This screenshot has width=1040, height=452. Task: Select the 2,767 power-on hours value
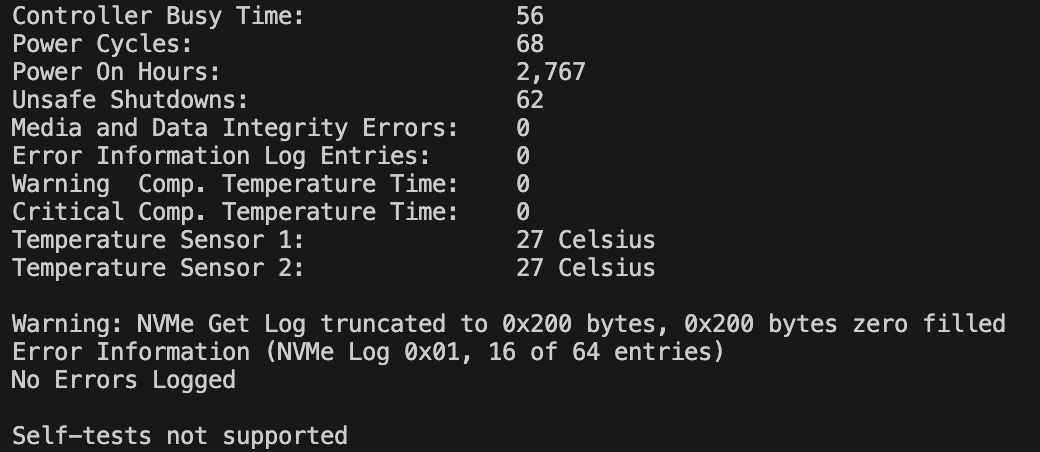point(551,72)
